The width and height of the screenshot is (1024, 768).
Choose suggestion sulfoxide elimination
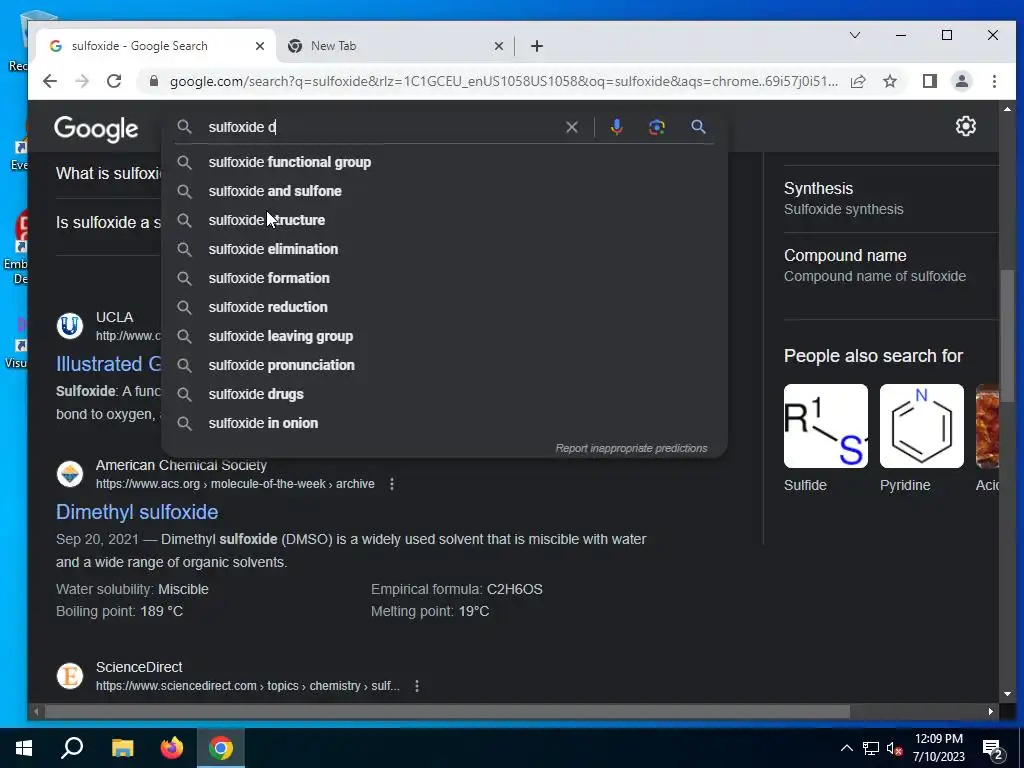[x=444, y=249]
